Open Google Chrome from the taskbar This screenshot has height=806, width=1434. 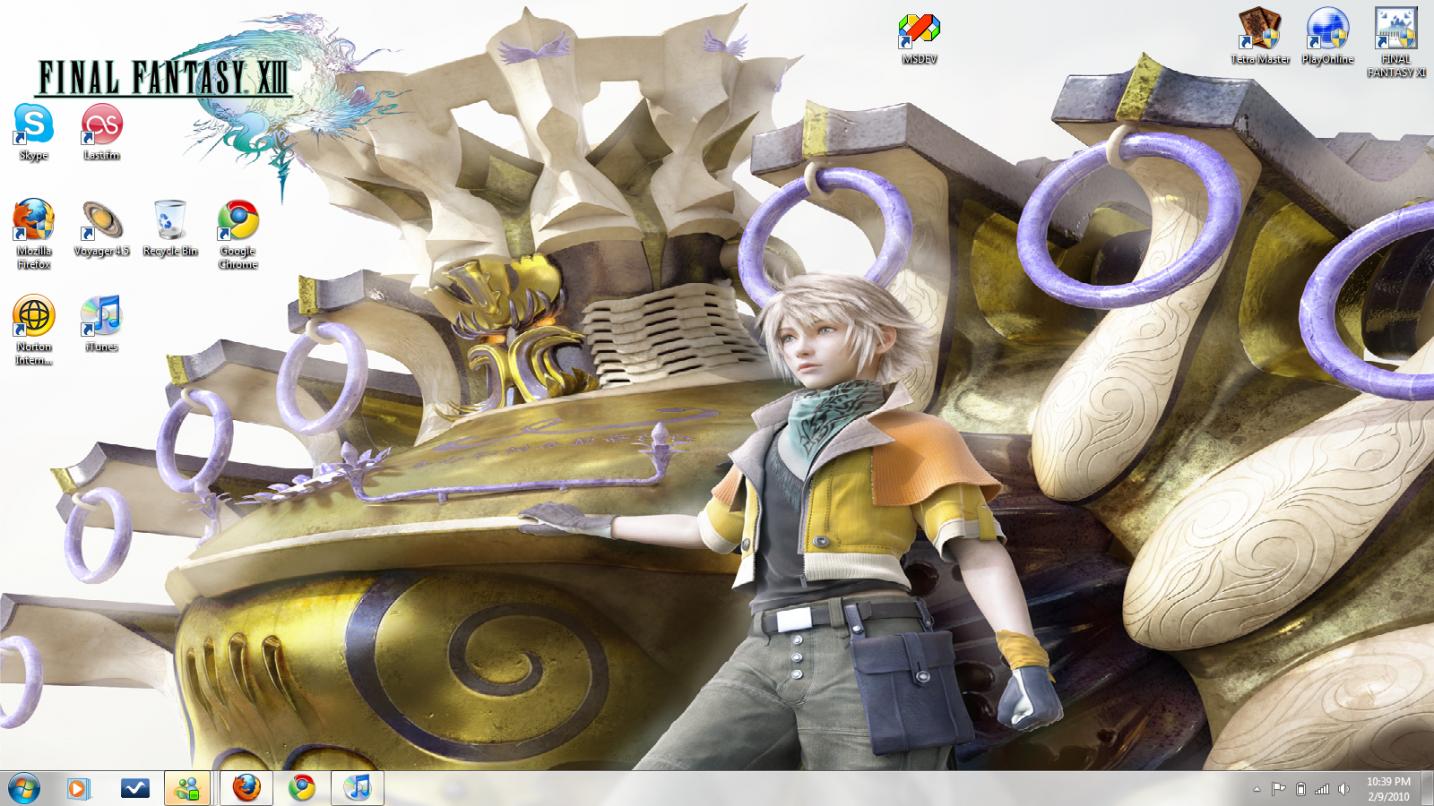click(x=302, y=788)
